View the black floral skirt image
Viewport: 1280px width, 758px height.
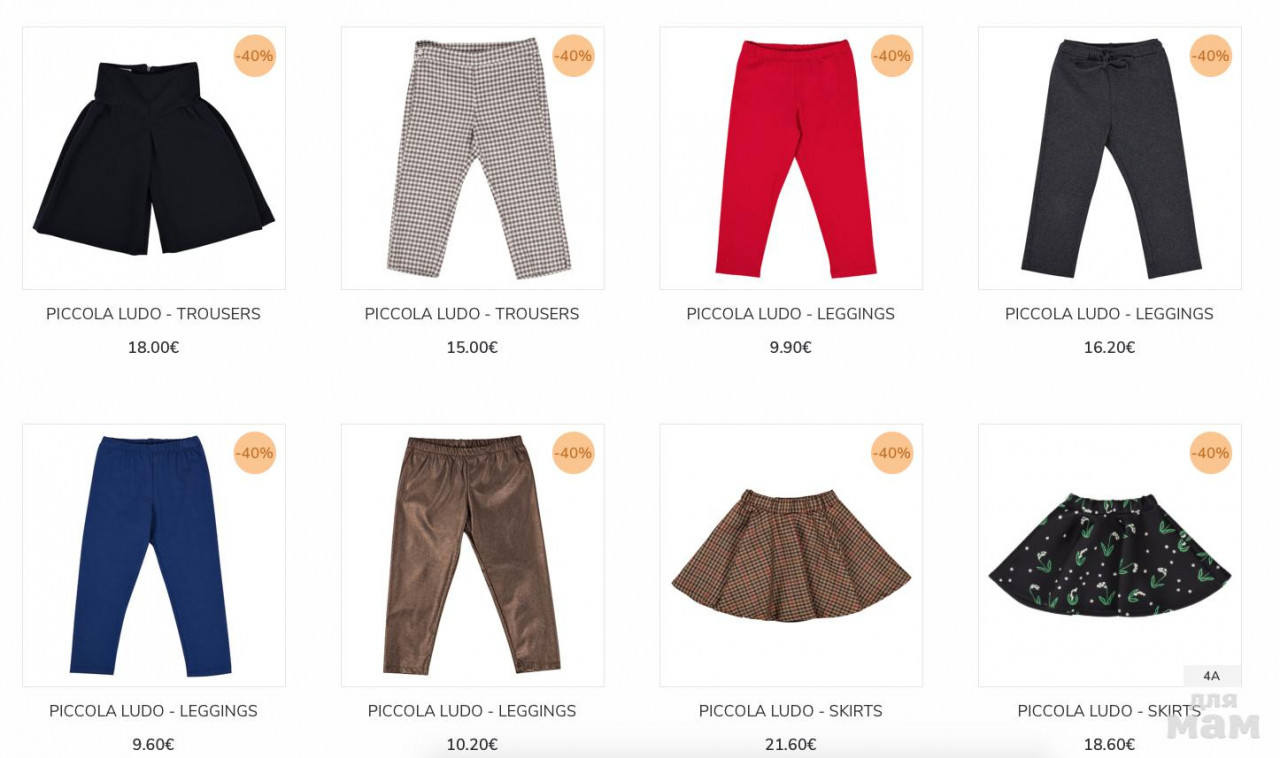point(1110,555)
